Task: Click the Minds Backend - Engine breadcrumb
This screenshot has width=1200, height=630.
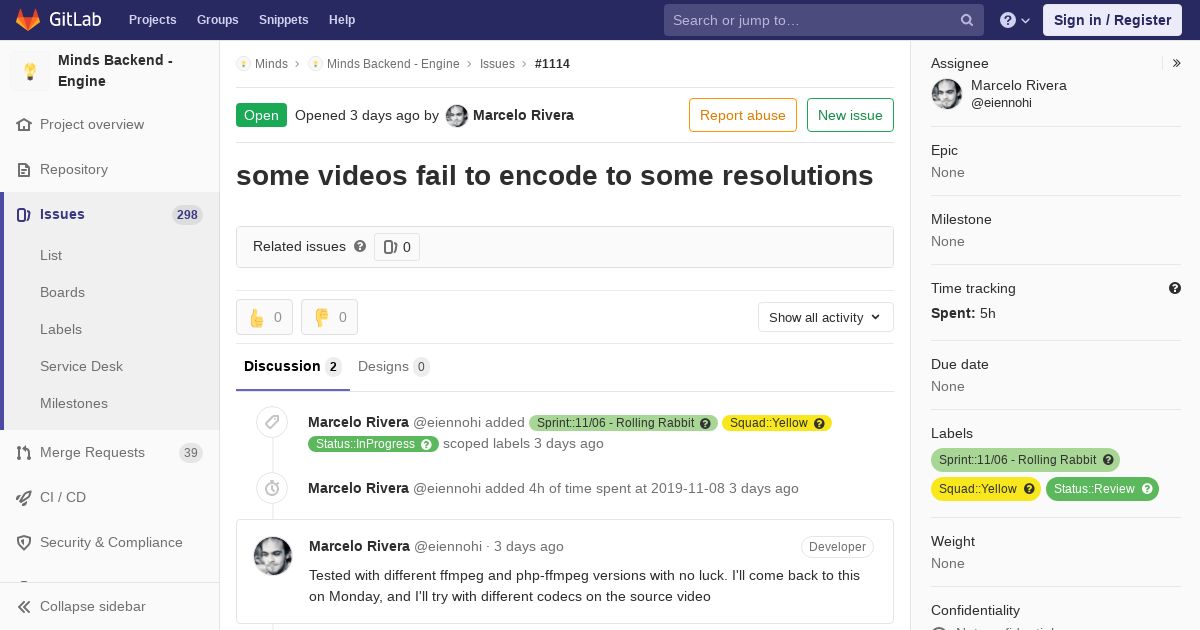Action: click(393, 64)
